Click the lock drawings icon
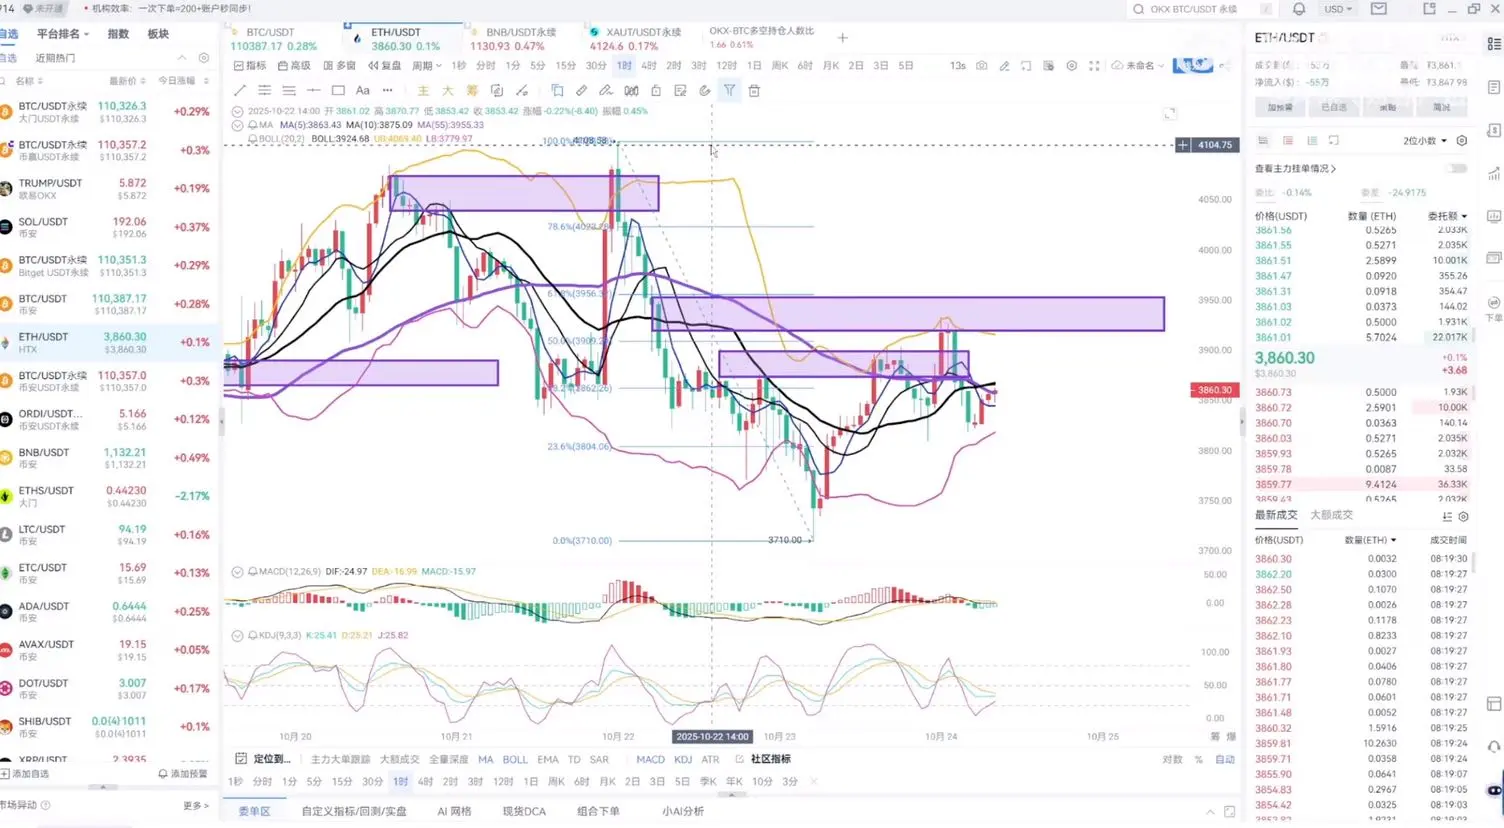 (656, 91)
